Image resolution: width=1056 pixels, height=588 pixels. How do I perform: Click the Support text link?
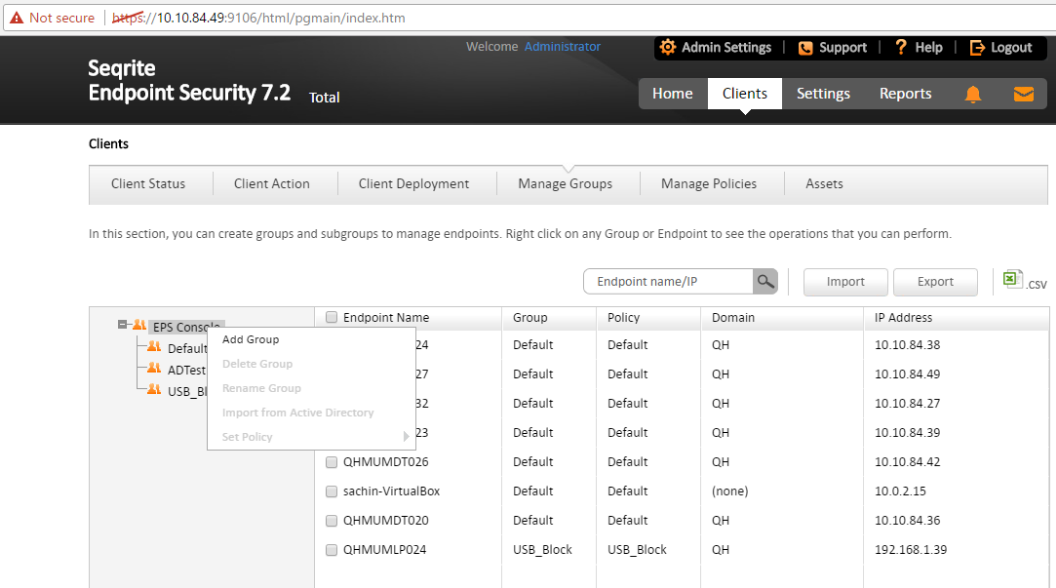tap(843, 47)
